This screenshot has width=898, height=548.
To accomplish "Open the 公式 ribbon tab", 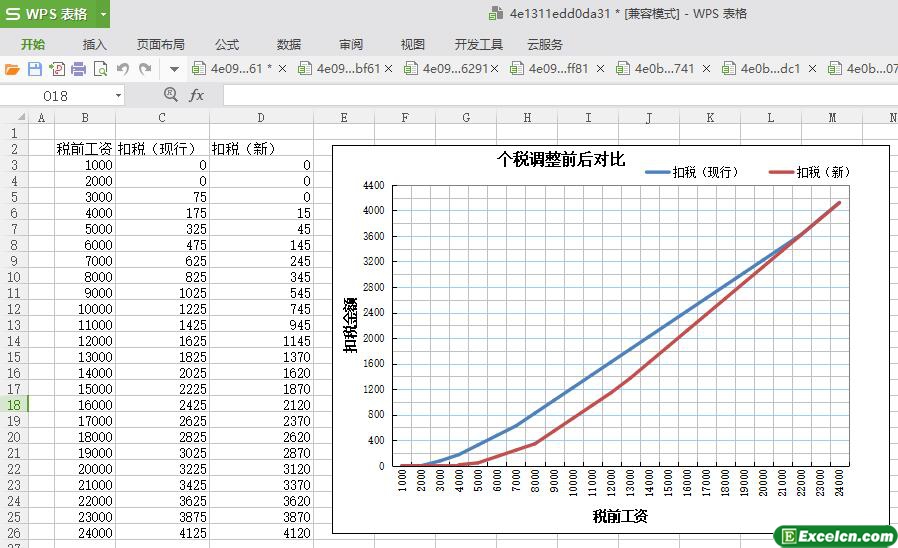I will point(227,44).
